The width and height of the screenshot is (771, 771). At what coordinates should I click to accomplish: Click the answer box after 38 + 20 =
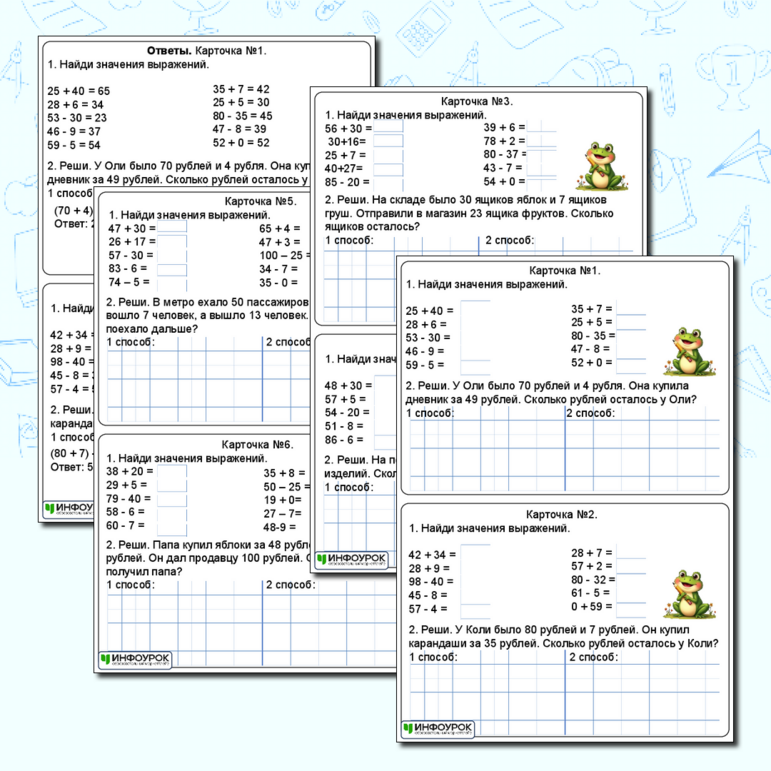pyautogui.click(x=172, y=472)
